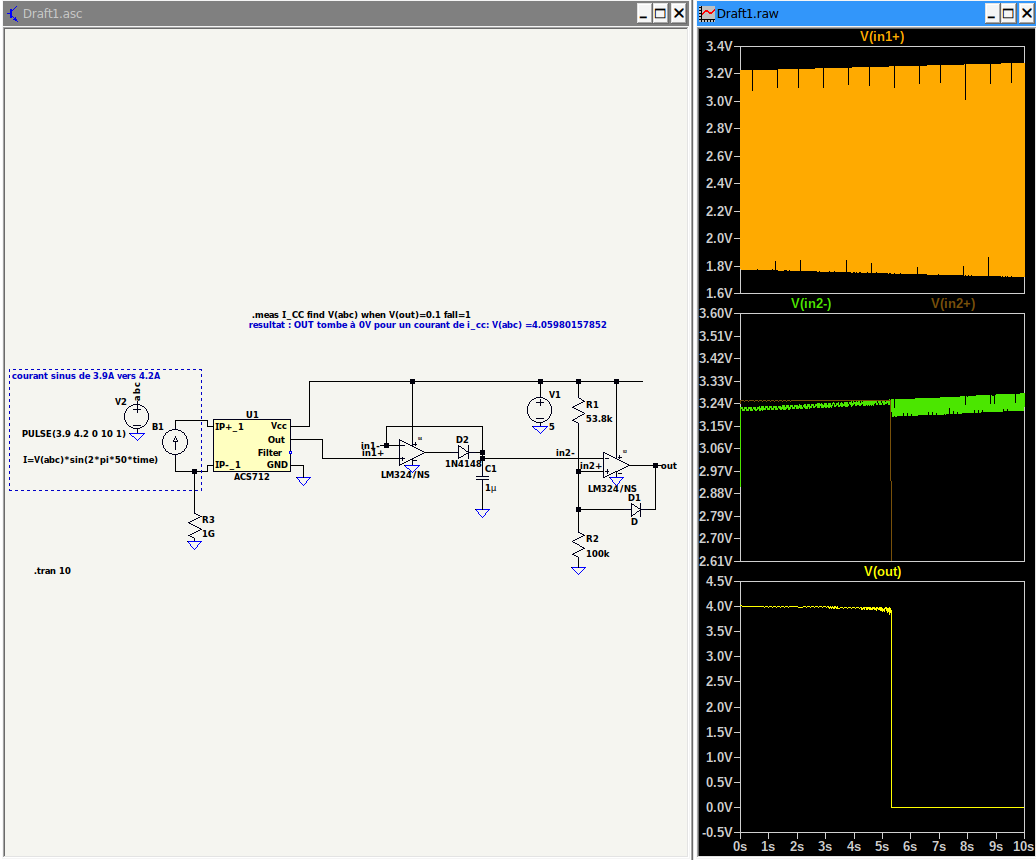Click the D2 1N4148 diode symbol
1036x860 pixels.
tap(463, 451)
